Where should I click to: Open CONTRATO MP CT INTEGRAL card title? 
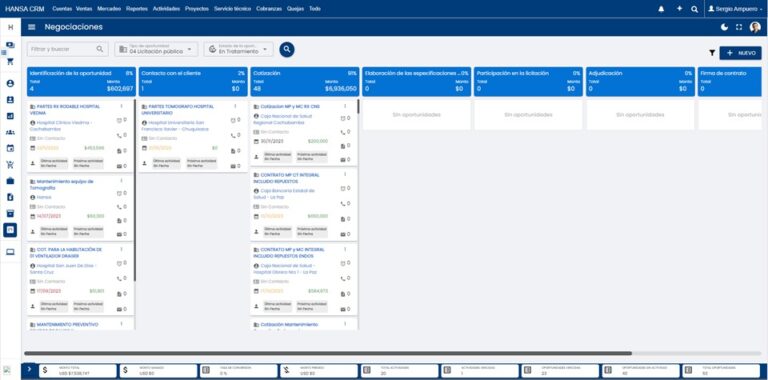(287, 178)
